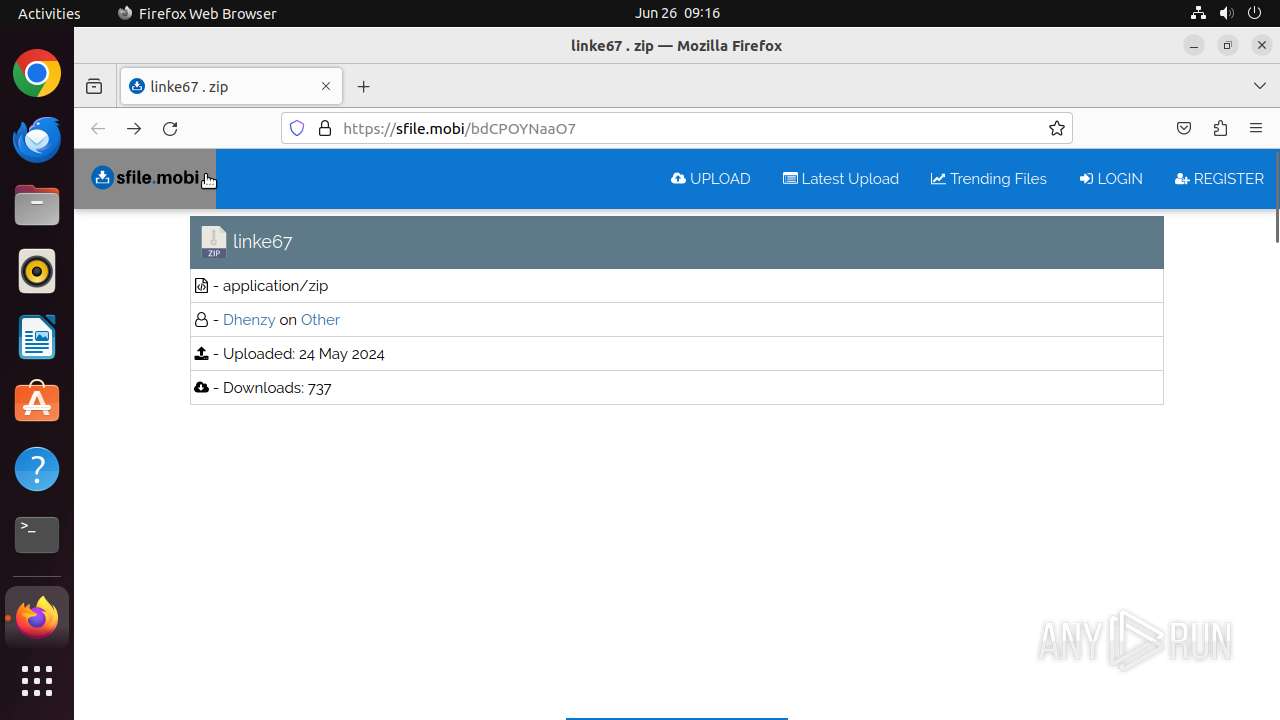Screen dimensions: 1280x720
Task: Open the Help application
Action: (x=37, y=469)
